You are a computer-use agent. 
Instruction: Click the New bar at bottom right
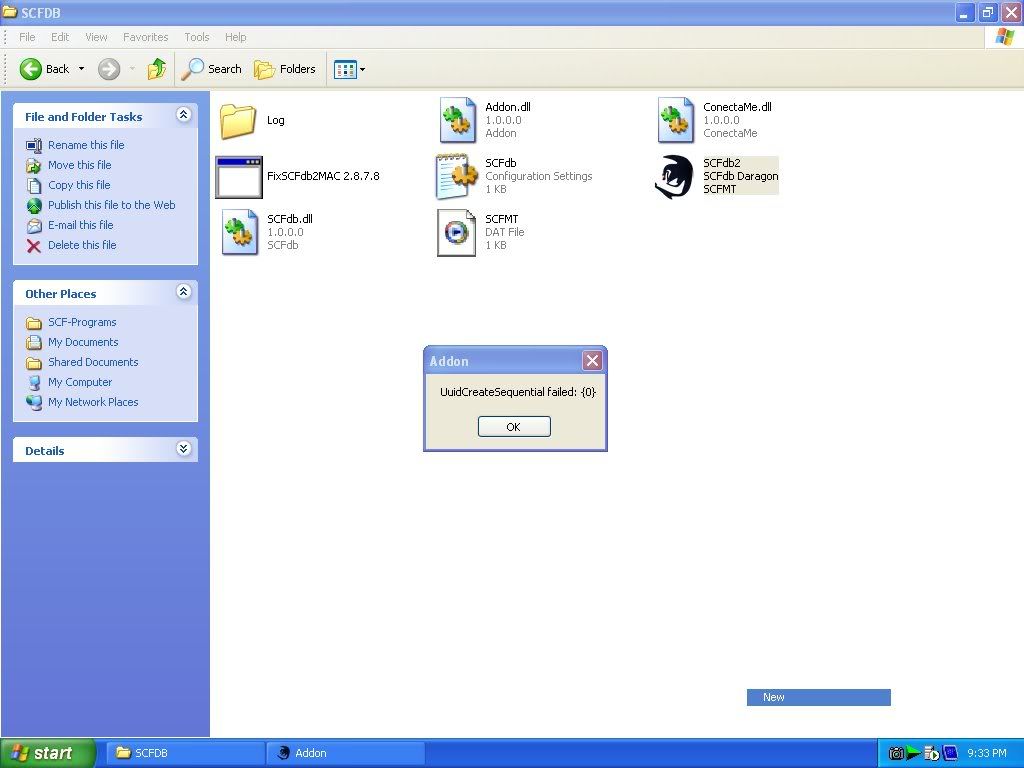coord(818,697)
